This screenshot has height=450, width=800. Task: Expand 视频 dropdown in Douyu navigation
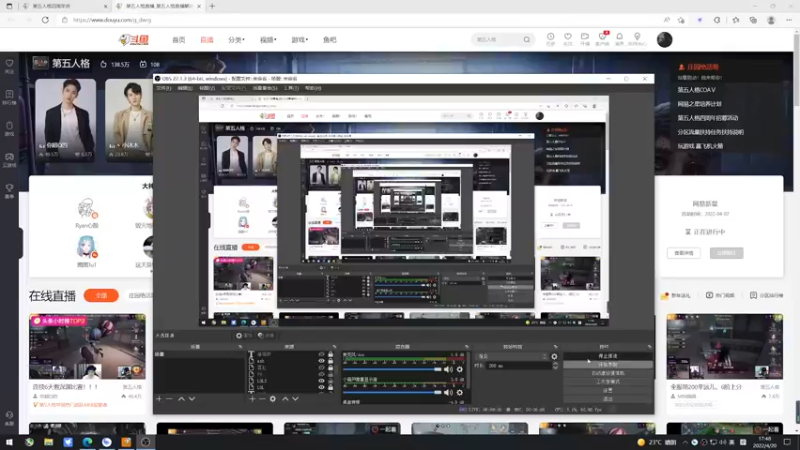coord(268,39)
